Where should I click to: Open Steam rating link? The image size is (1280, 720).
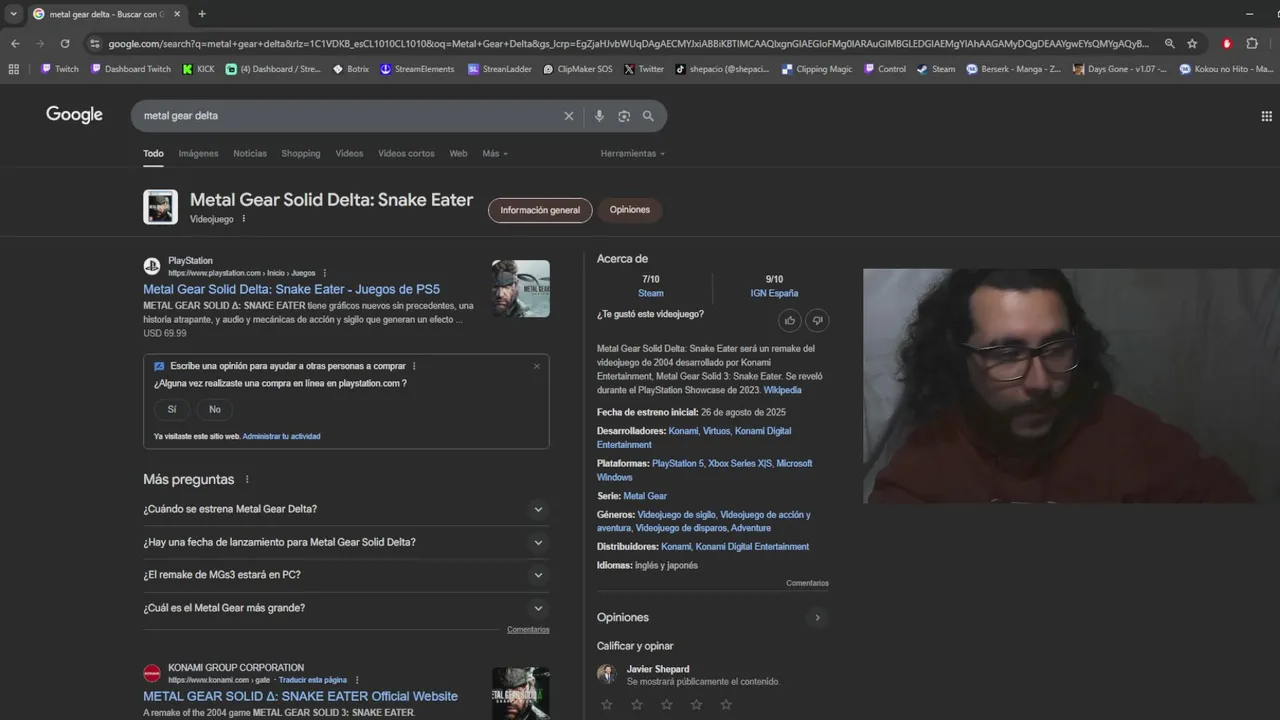coord(651,293)
